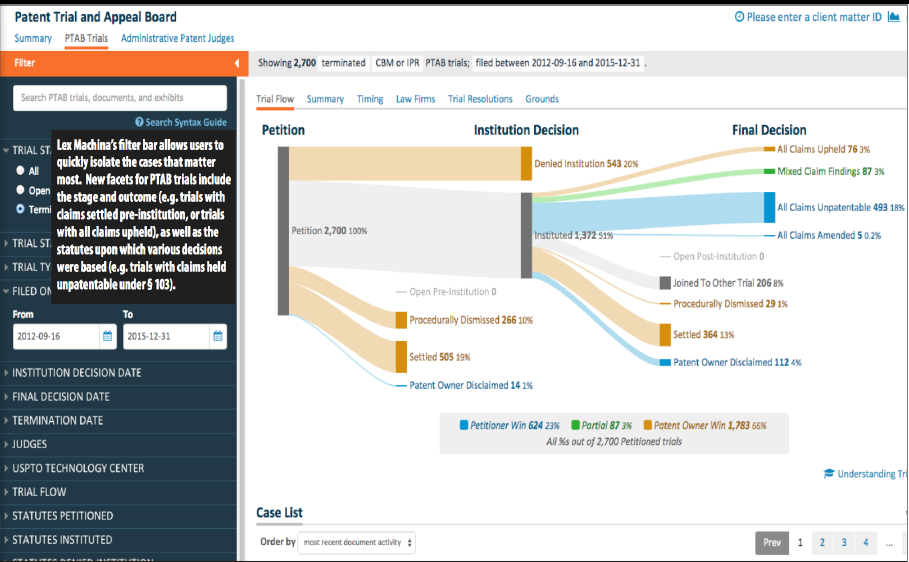This screenshot has width=909, height=562.
Task: Click the filter sidebar scrollbar
Action: pos(242,319)
